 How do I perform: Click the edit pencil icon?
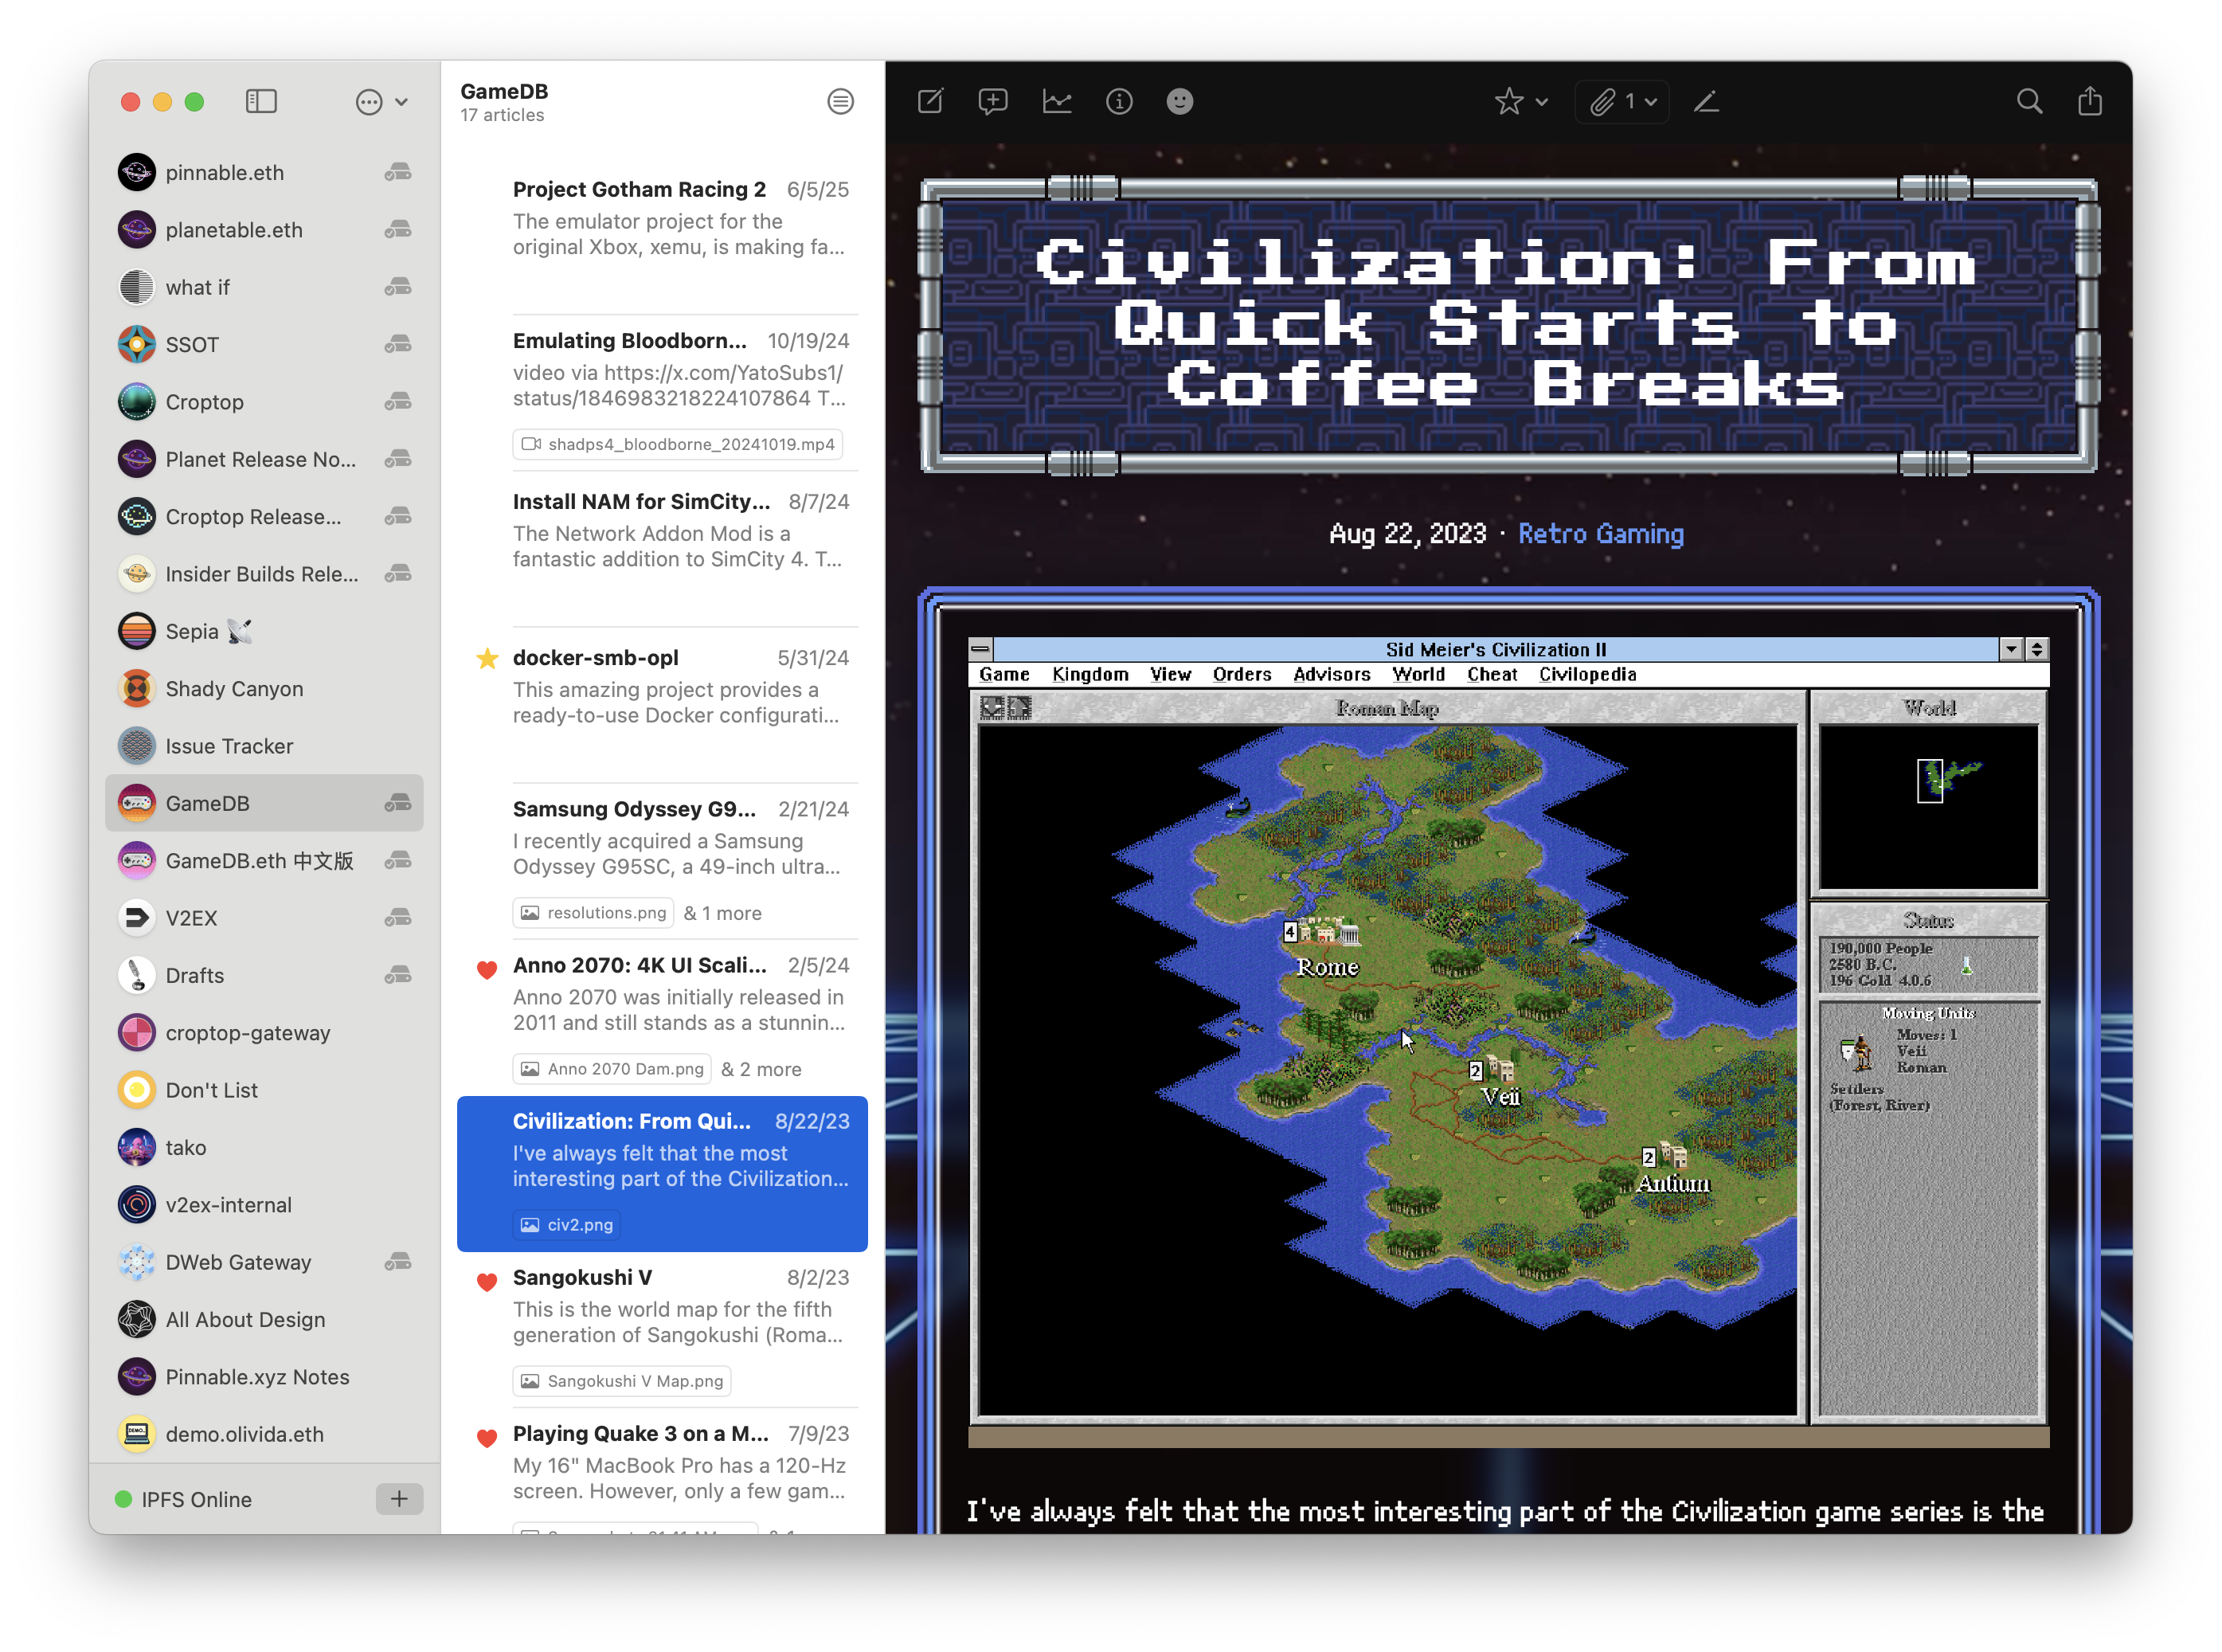pyautogui.click(x=1707, y=101)
